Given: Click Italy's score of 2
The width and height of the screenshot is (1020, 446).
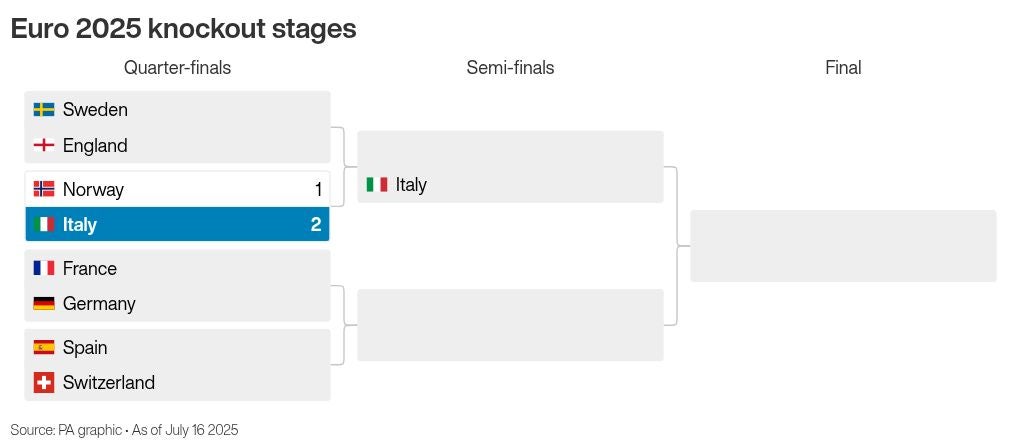Looking at the screenshot, I should coord(316,225).
